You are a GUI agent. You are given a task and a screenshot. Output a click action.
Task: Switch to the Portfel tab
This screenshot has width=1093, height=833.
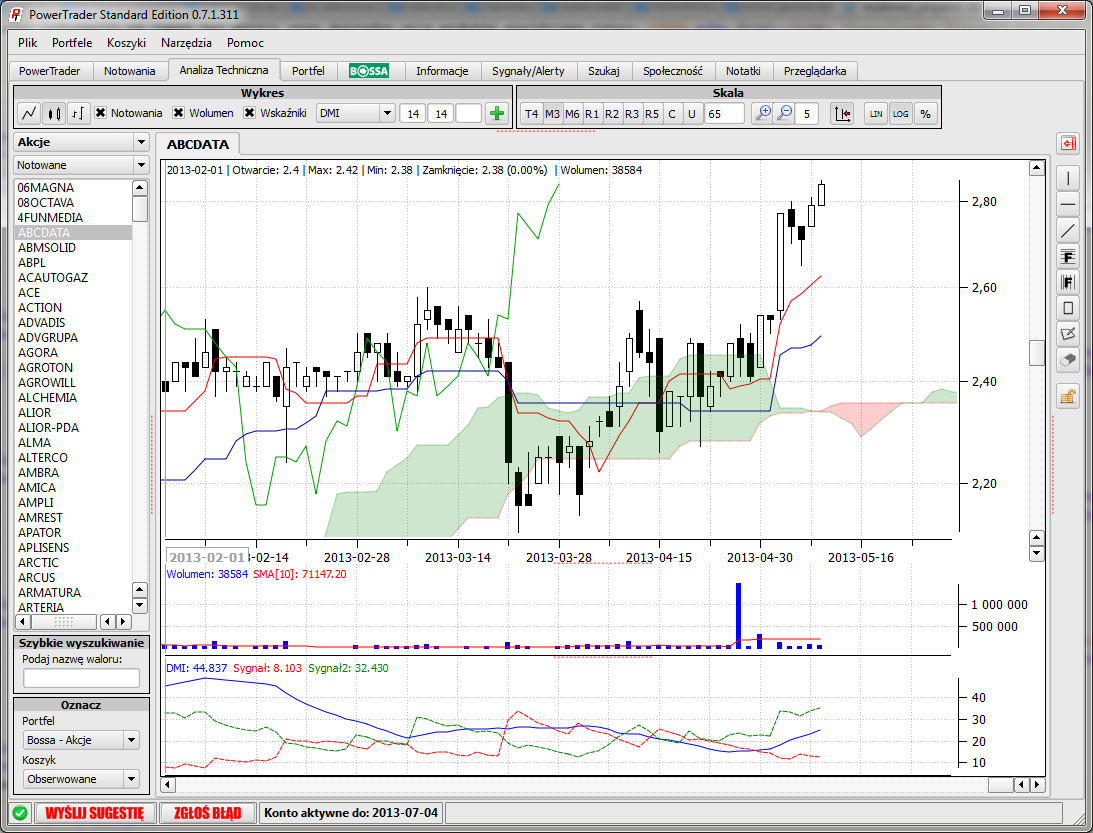[x=308, y=71]
